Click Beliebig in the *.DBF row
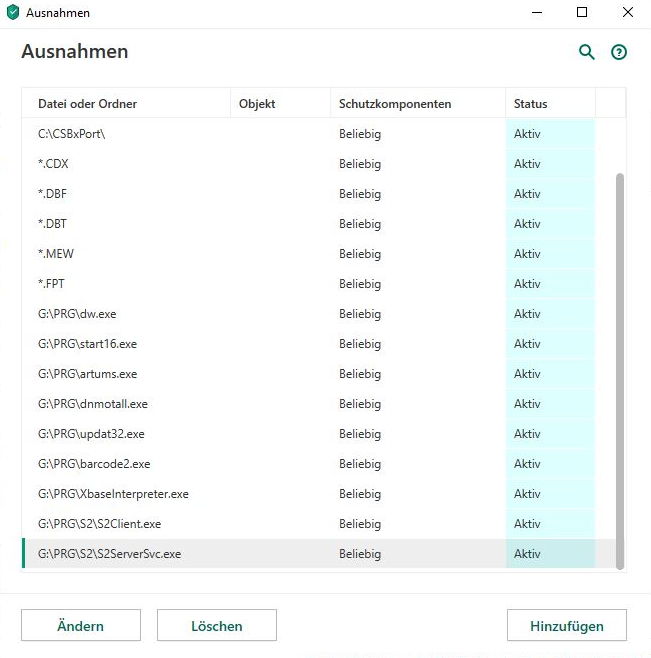 pyautogui.click(x=360, y=194)
